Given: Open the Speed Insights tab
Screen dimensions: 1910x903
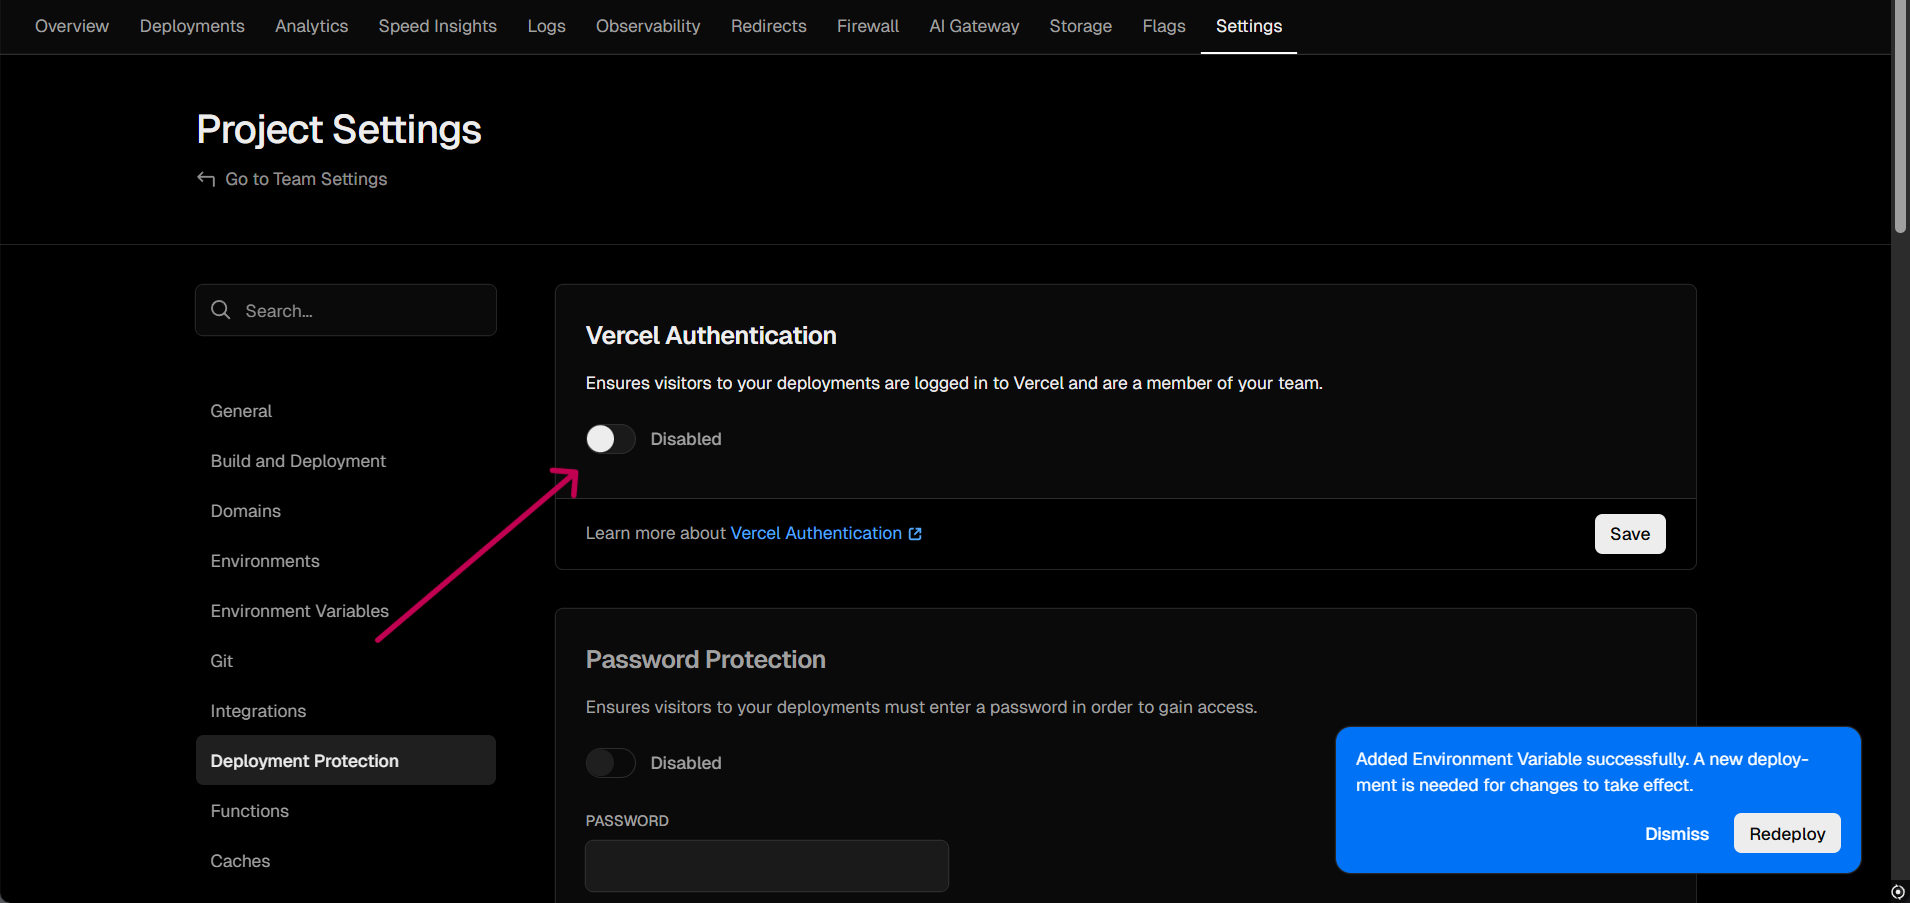Looking at the screenshot, I should coord(437,26).
